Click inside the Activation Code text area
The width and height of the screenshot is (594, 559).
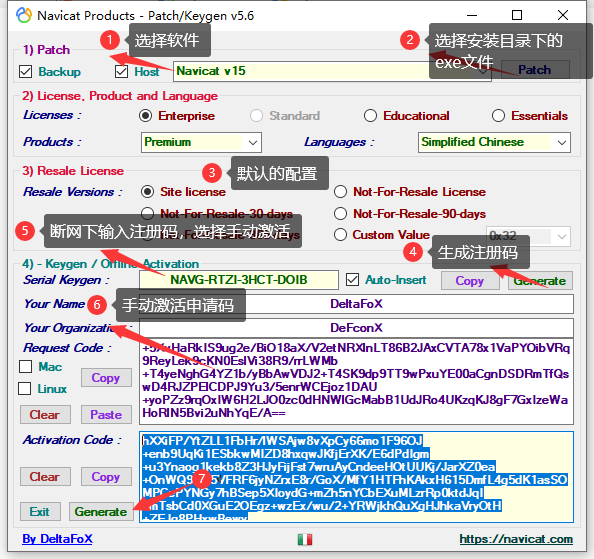tap(356, 477)
